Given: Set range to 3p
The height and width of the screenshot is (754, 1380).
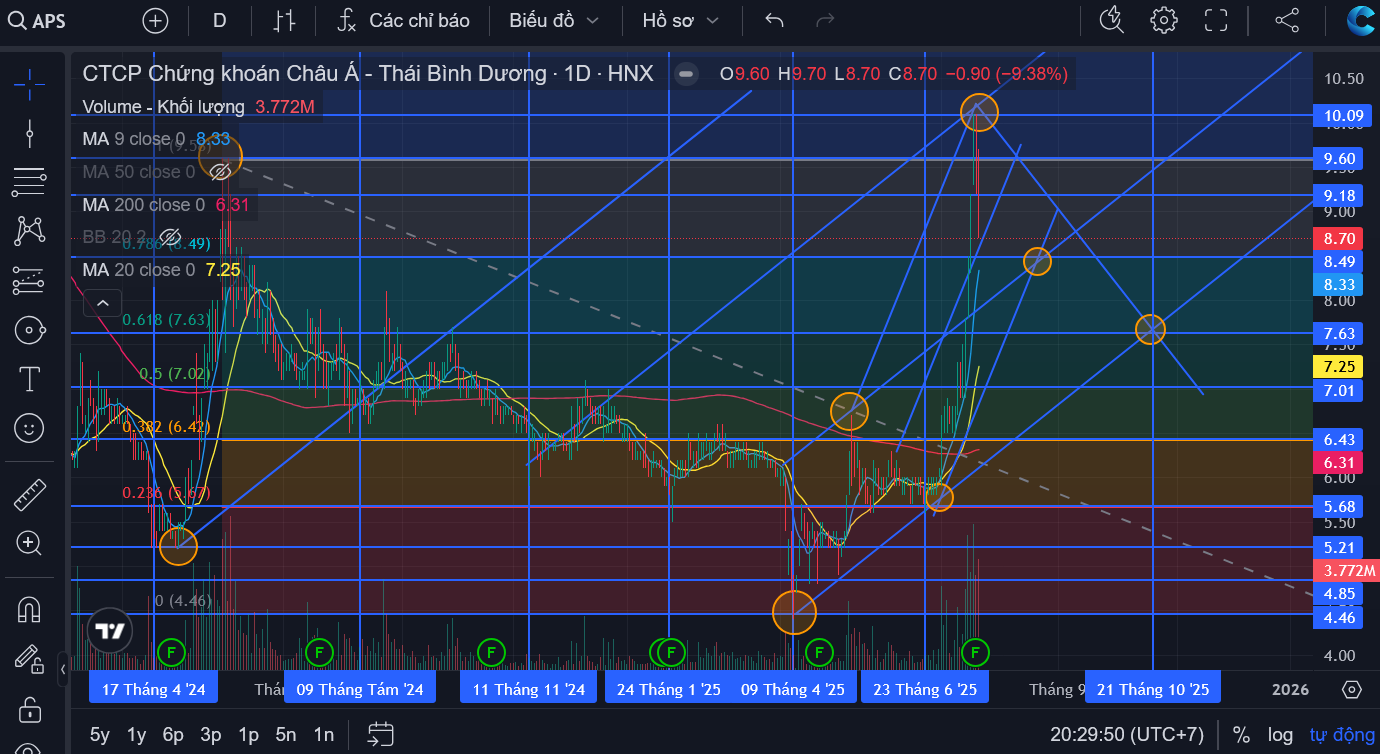Looking at the screenshot, I should [x=210, y=735].
